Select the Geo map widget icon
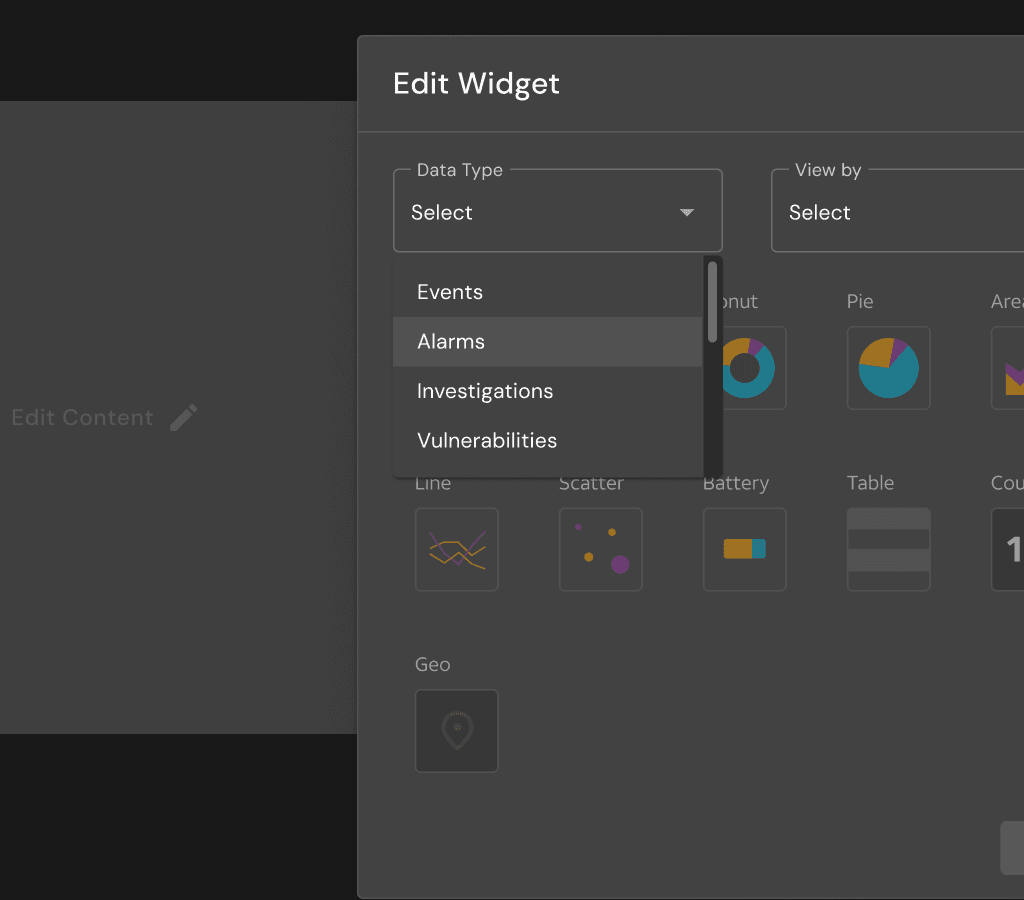This screenshot has width=1024, height=900. 456,731
